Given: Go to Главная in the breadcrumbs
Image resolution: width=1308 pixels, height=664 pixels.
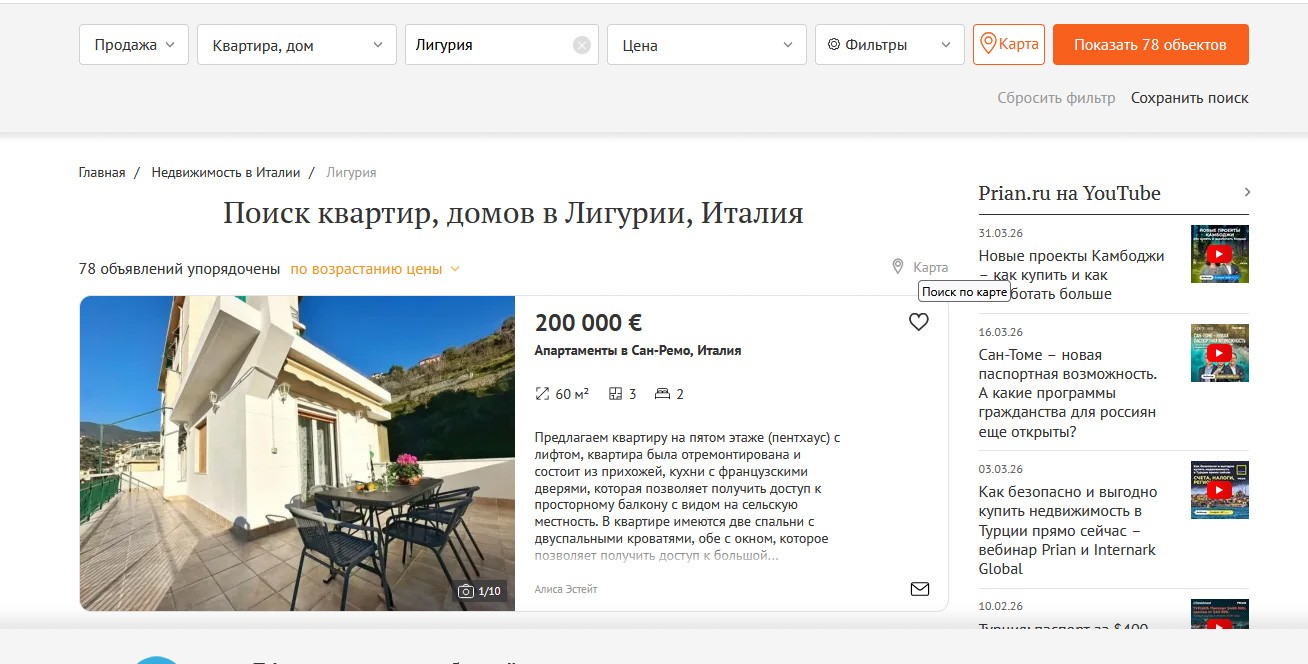Looking at the screenshot, I should (102, 173).
